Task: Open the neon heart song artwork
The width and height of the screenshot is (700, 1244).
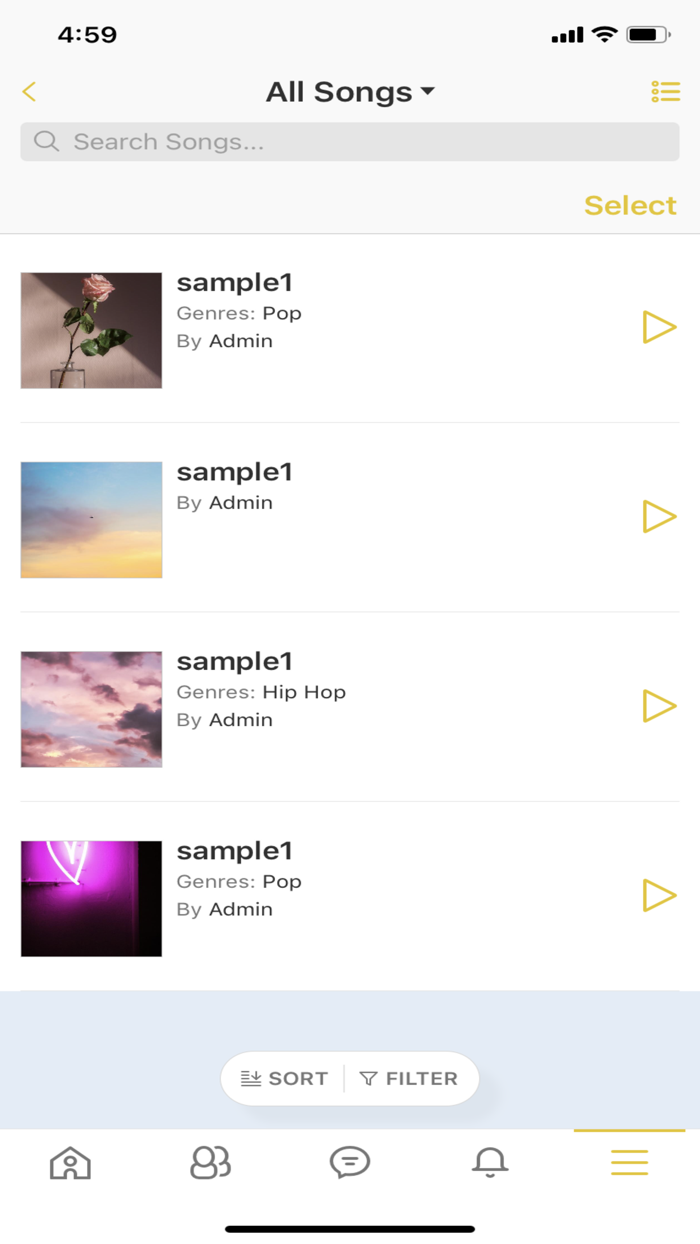Action: click(90, 898)
